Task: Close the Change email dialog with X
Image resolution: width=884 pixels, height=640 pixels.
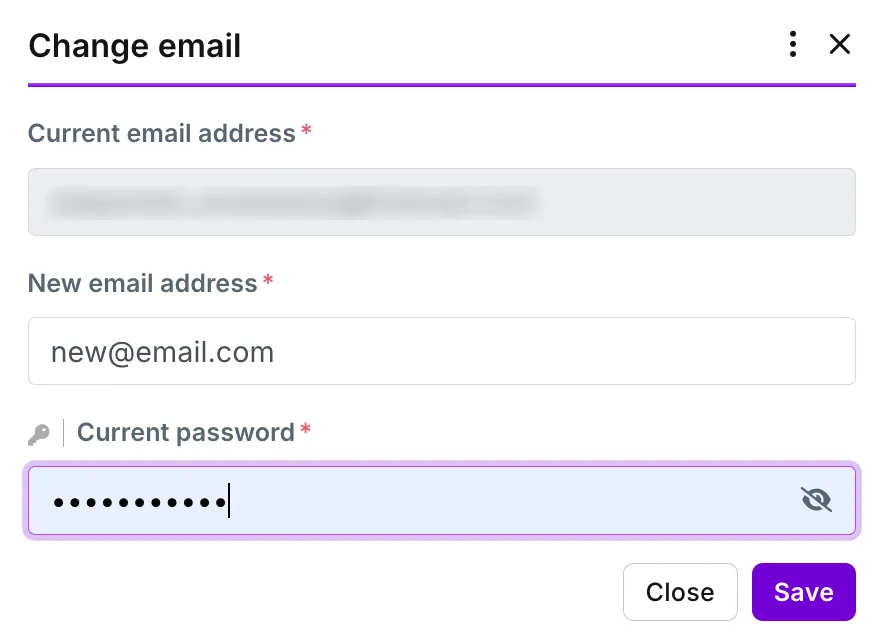Action: (x=839, y=44)
